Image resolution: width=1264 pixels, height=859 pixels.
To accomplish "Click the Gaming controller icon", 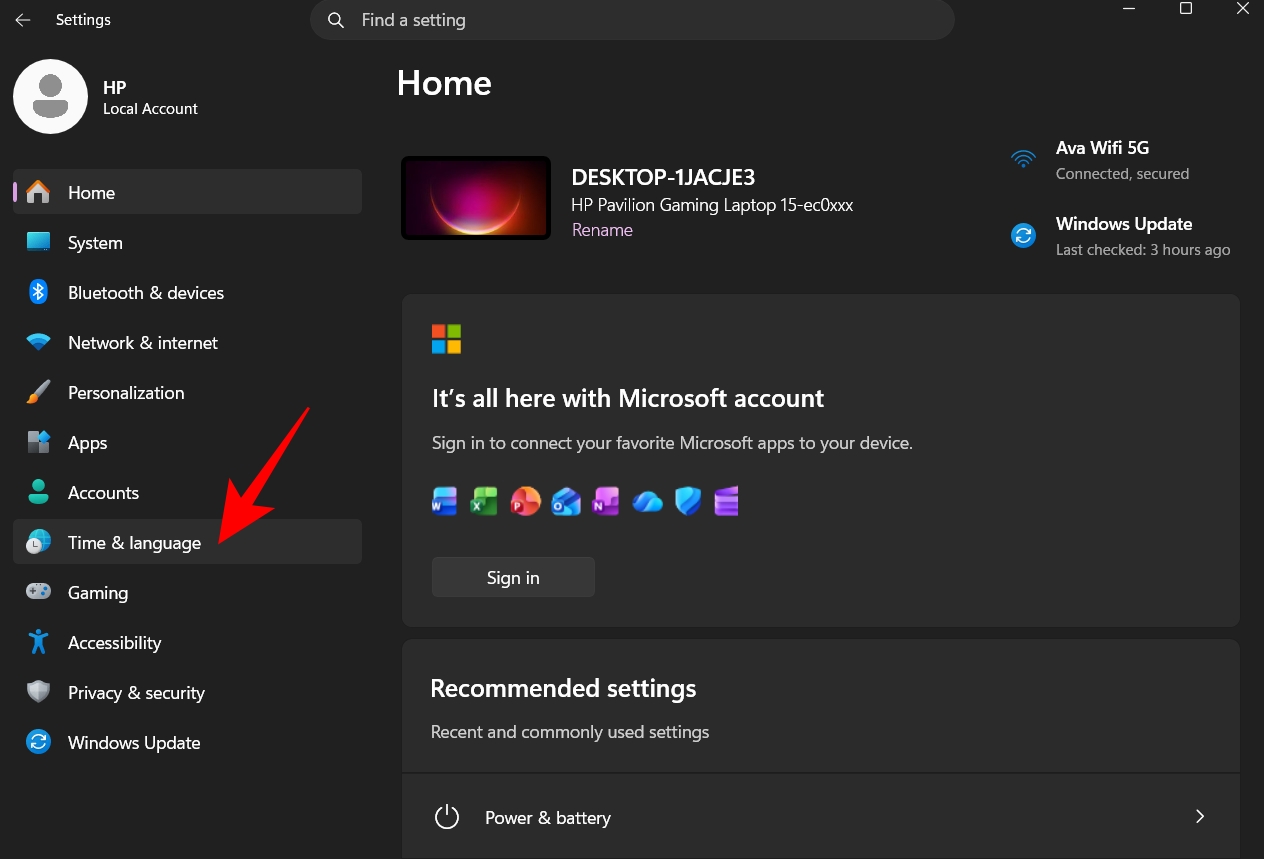I will 38,592.
